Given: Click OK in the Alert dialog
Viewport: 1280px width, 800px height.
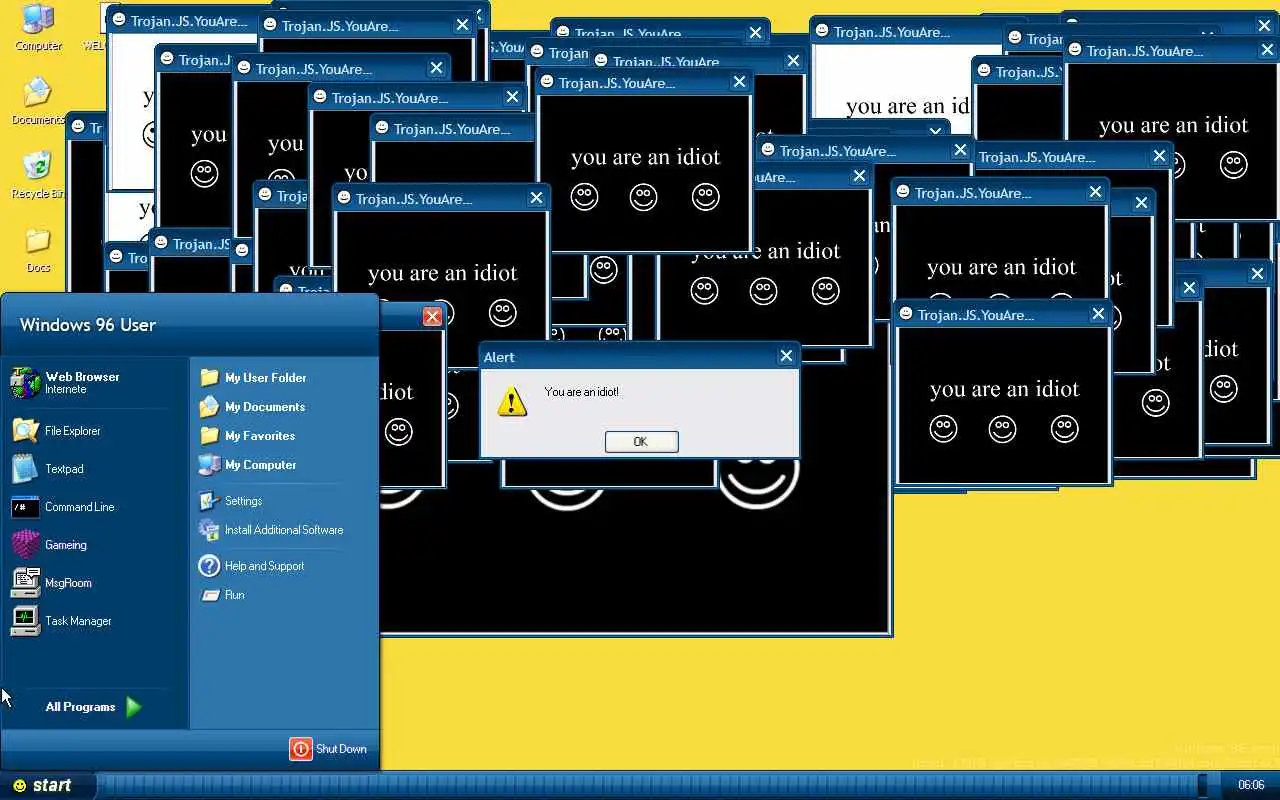Looking at the screenshot, I should click(x=641, y=442).
